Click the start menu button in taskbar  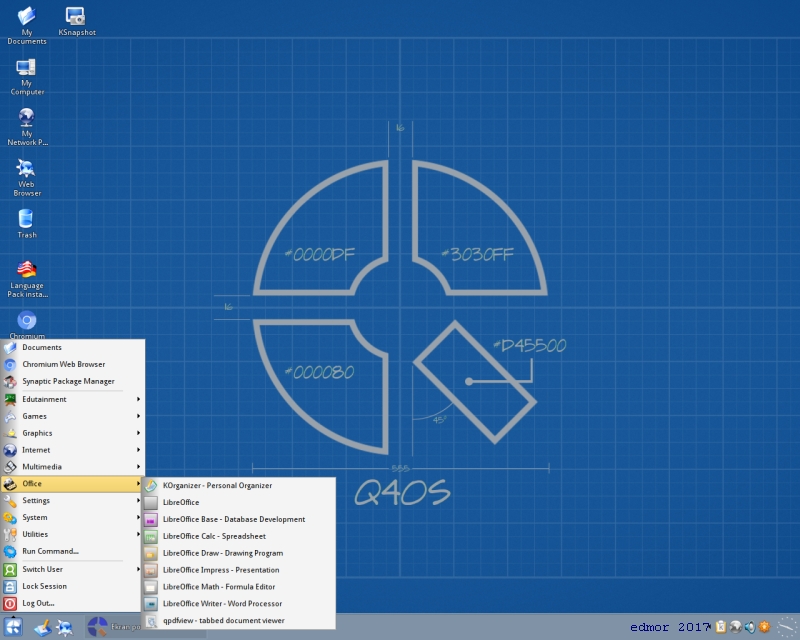13,627
